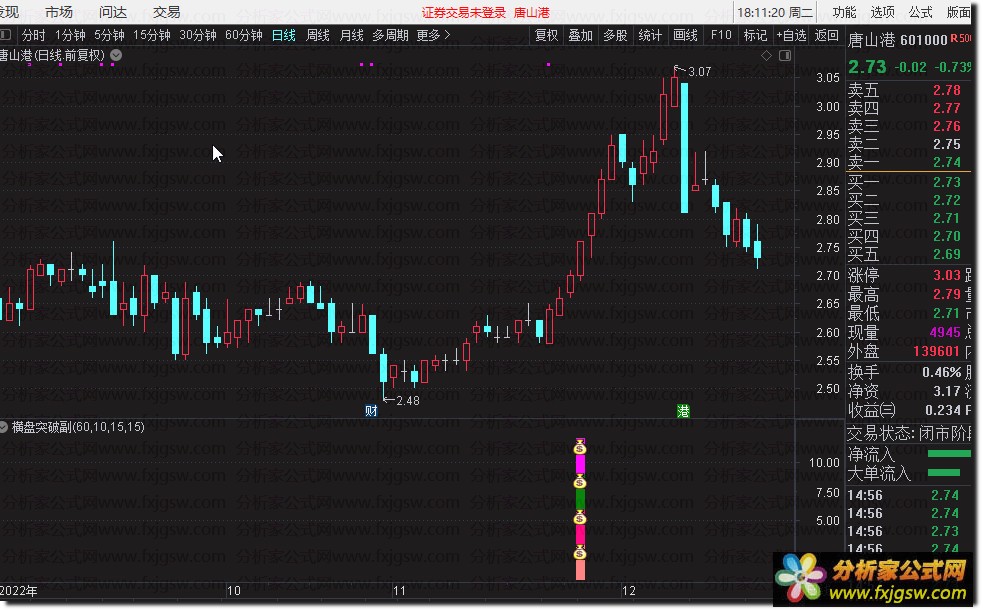Image resolution: width=983 pixels, height=610 pixels.
Task: Click the 证券交易未登录 login link
Action: tap(463, 13)
